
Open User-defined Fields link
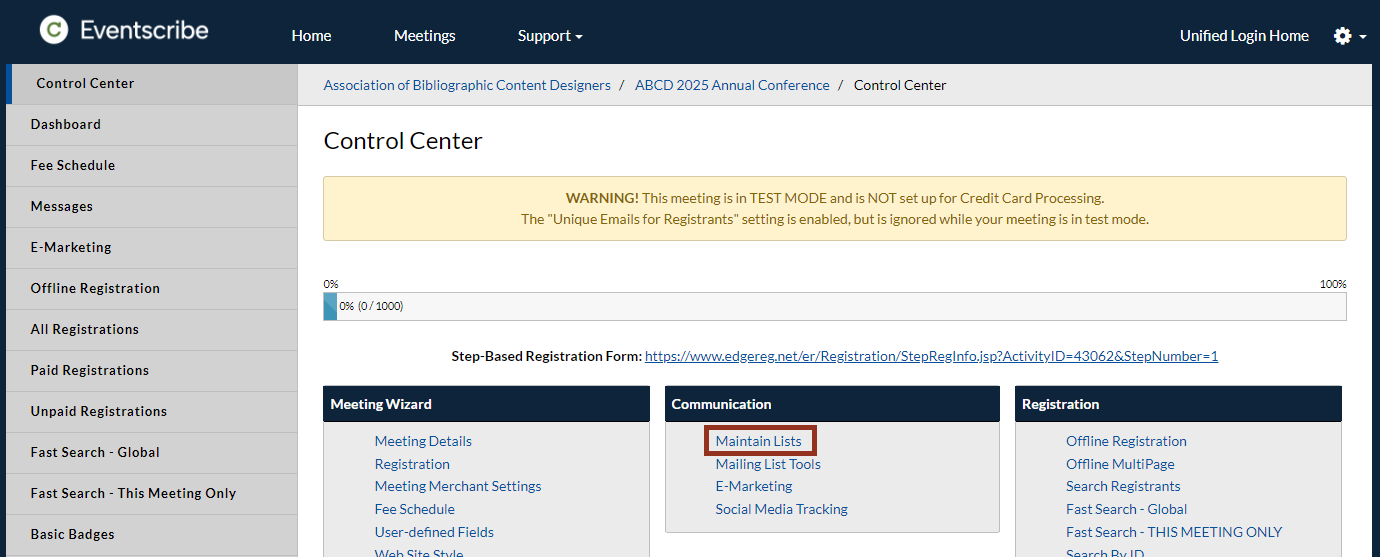click(434, 532)
